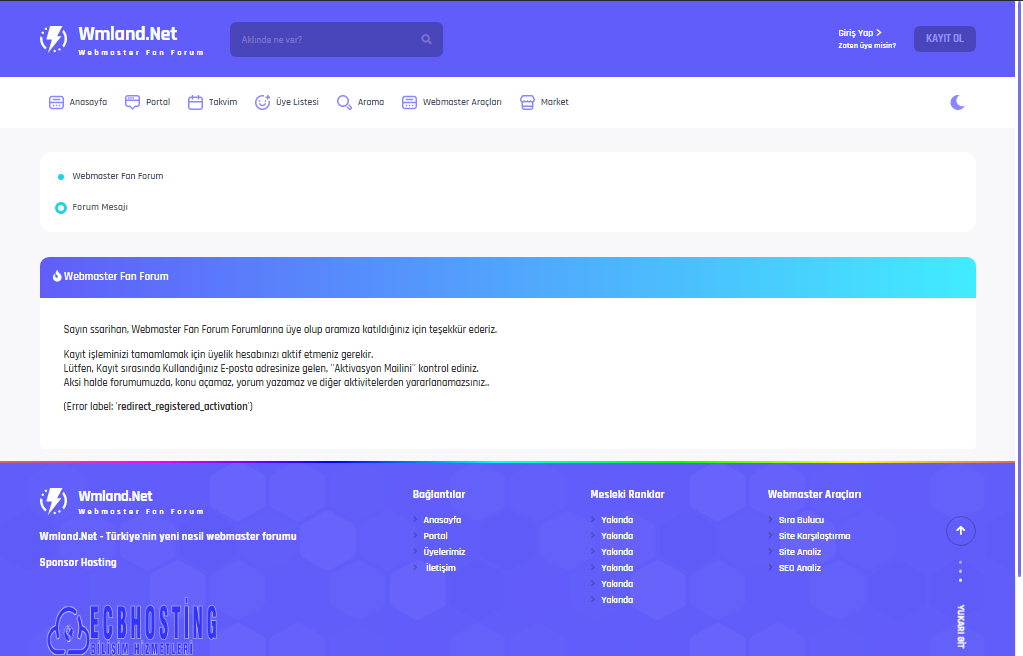The height and width of the screenshot is (656, 1023).
Task: Open footer Site Karşılaştırma link
Action: coord(814,536)
